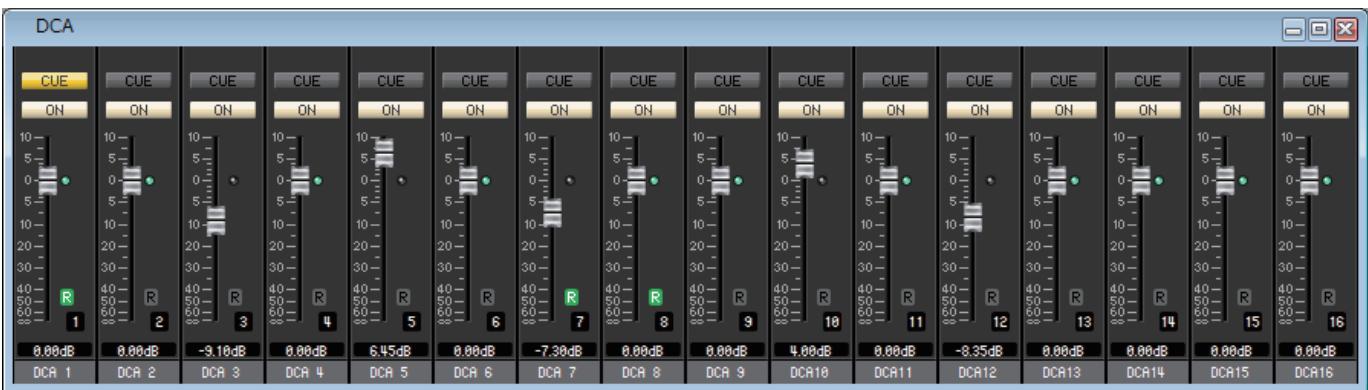Toggle the R icon on DCA 9
This screenshot has width=1368, height=390.
[x=740, y=296]
